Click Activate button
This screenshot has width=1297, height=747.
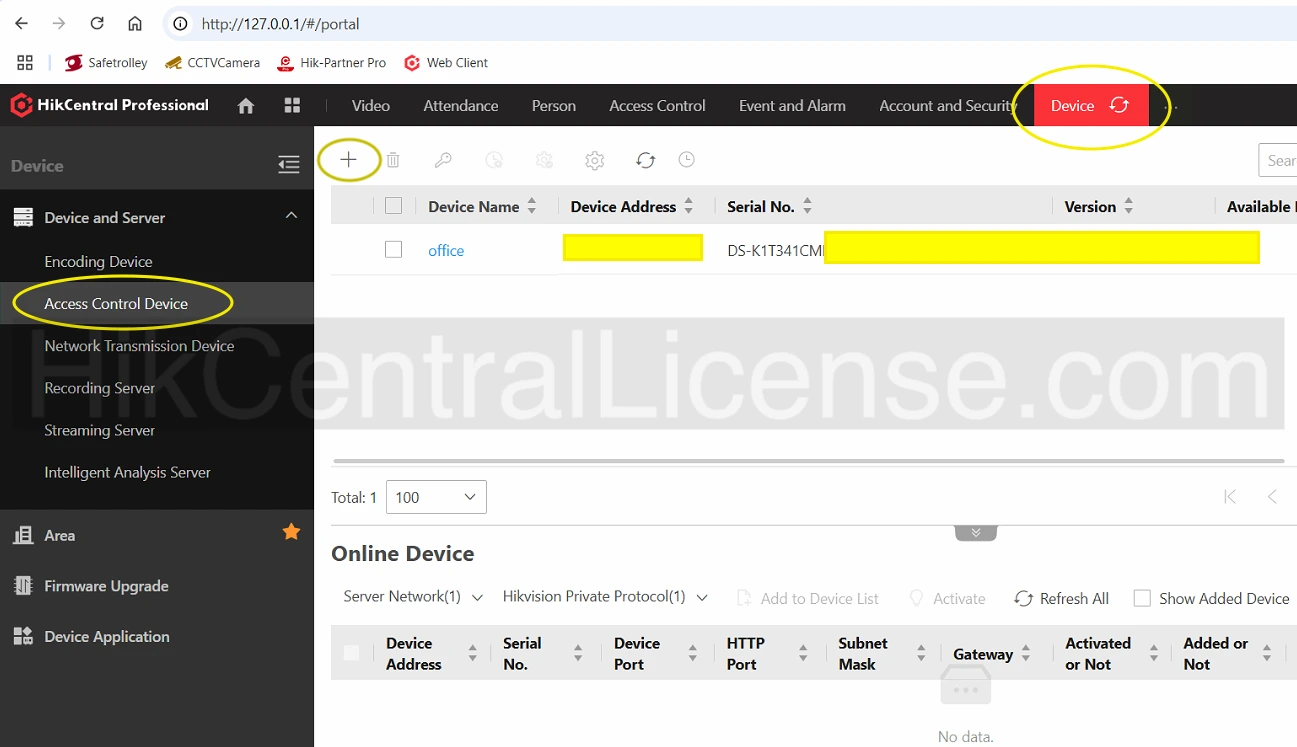(x=946, y=598)
